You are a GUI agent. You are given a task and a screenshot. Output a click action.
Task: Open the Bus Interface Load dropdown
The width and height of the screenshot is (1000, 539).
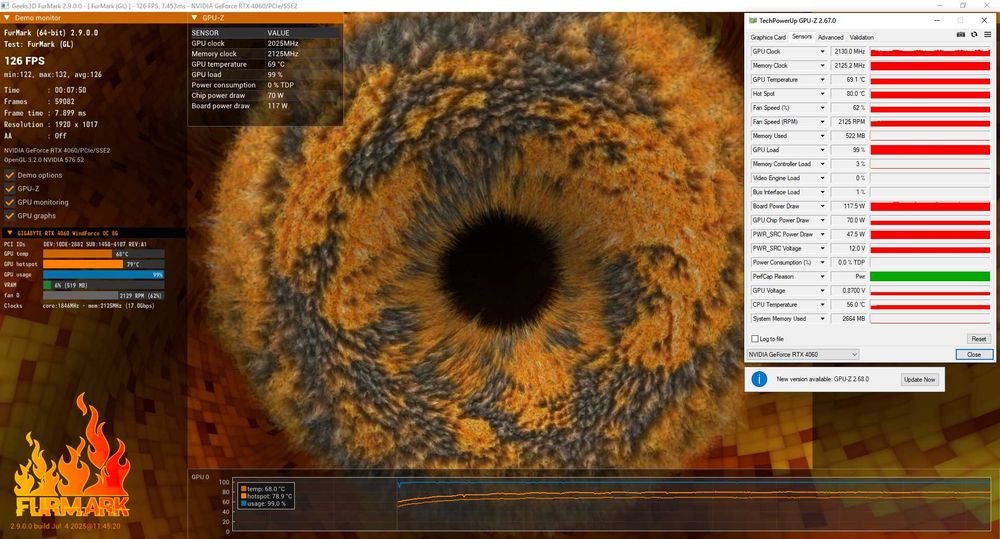point(822,192)
